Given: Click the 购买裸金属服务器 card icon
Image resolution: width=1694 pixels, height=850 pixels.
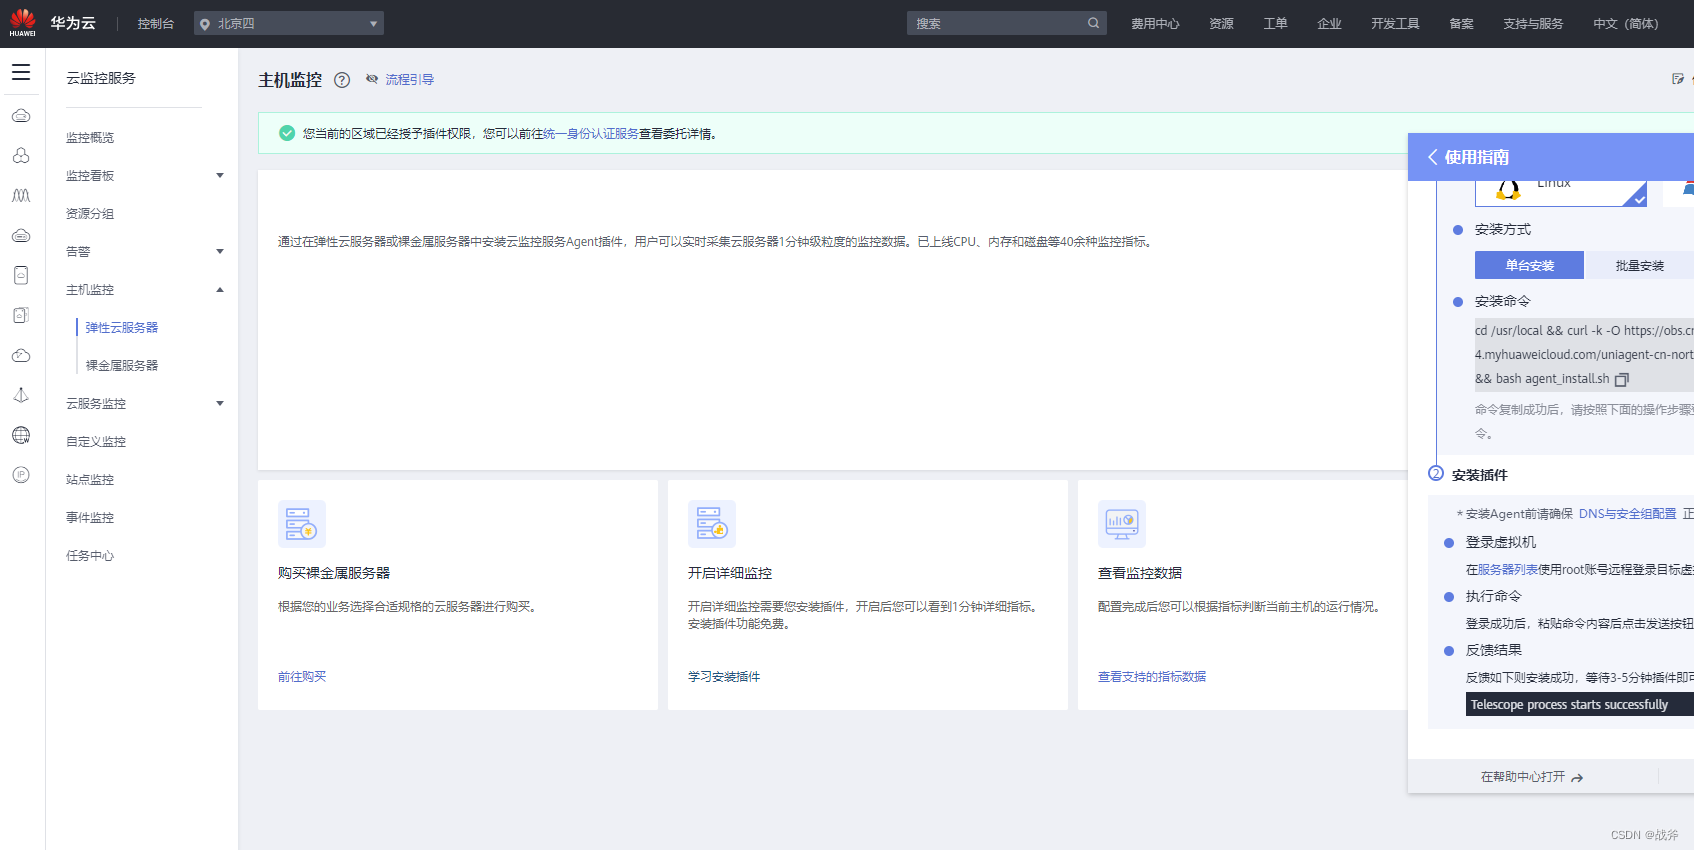Looking at the screenshot, I should (302, 524).
